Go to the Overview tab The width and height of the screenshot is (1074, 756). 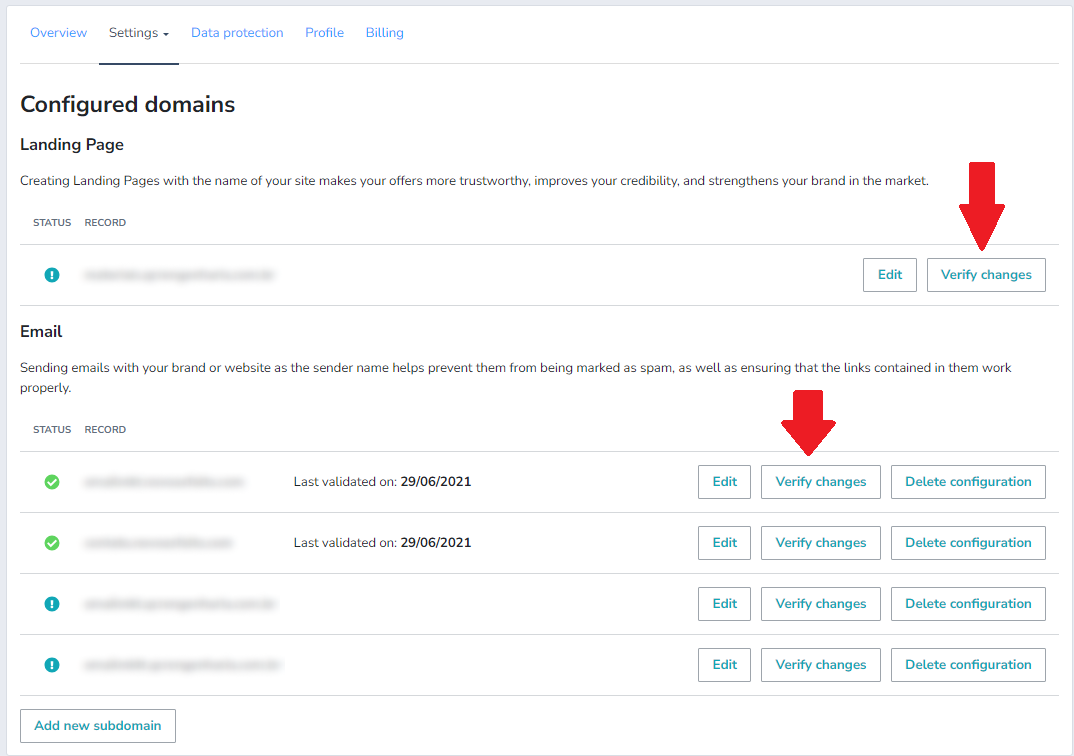58,33
